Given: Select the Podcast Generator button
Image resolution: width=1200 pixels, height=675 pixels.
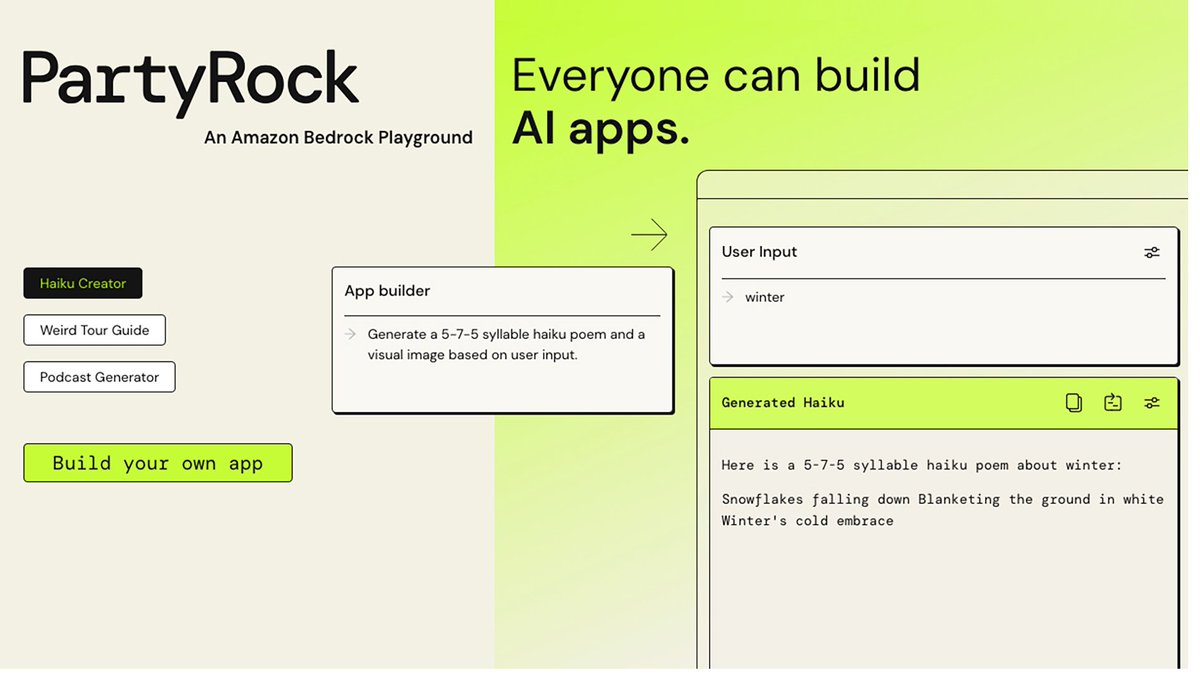Looking at the screenshot, I should pyautogui.click(x=99, y=377).
